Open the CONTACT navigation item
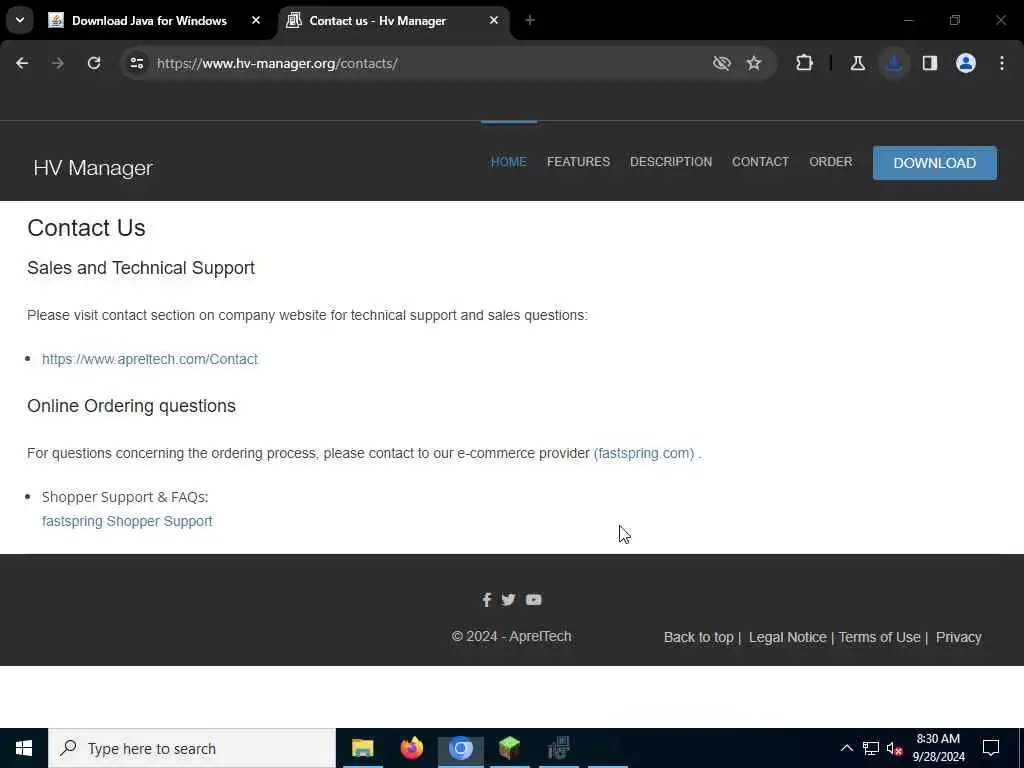Image resolution: width=1024 pixels, height=768 pixels. coord(760,161)
